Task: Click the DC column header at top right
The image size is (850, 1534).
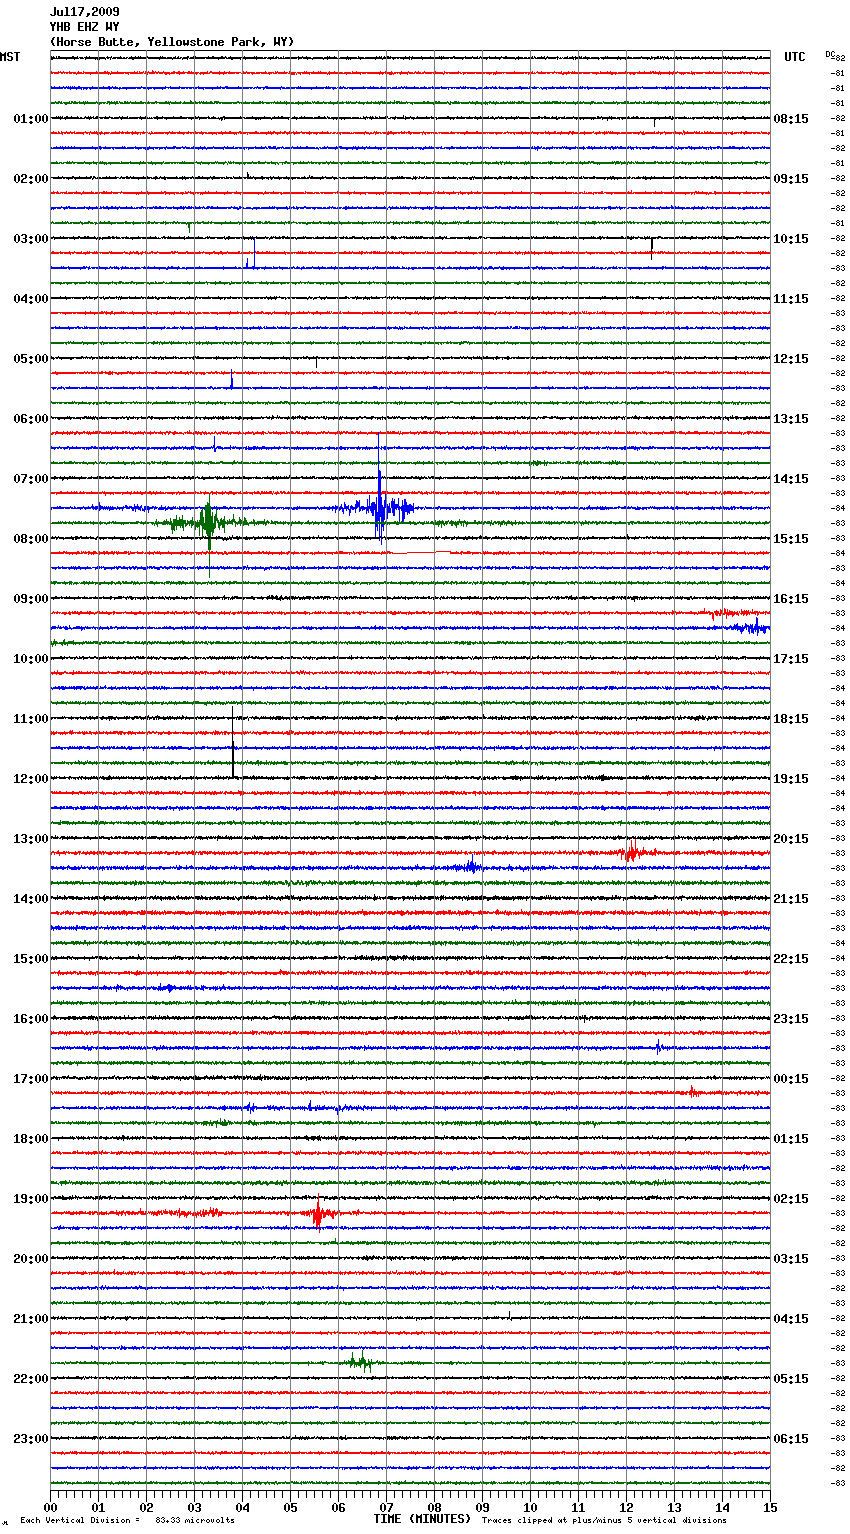Action: coord(830,54)
